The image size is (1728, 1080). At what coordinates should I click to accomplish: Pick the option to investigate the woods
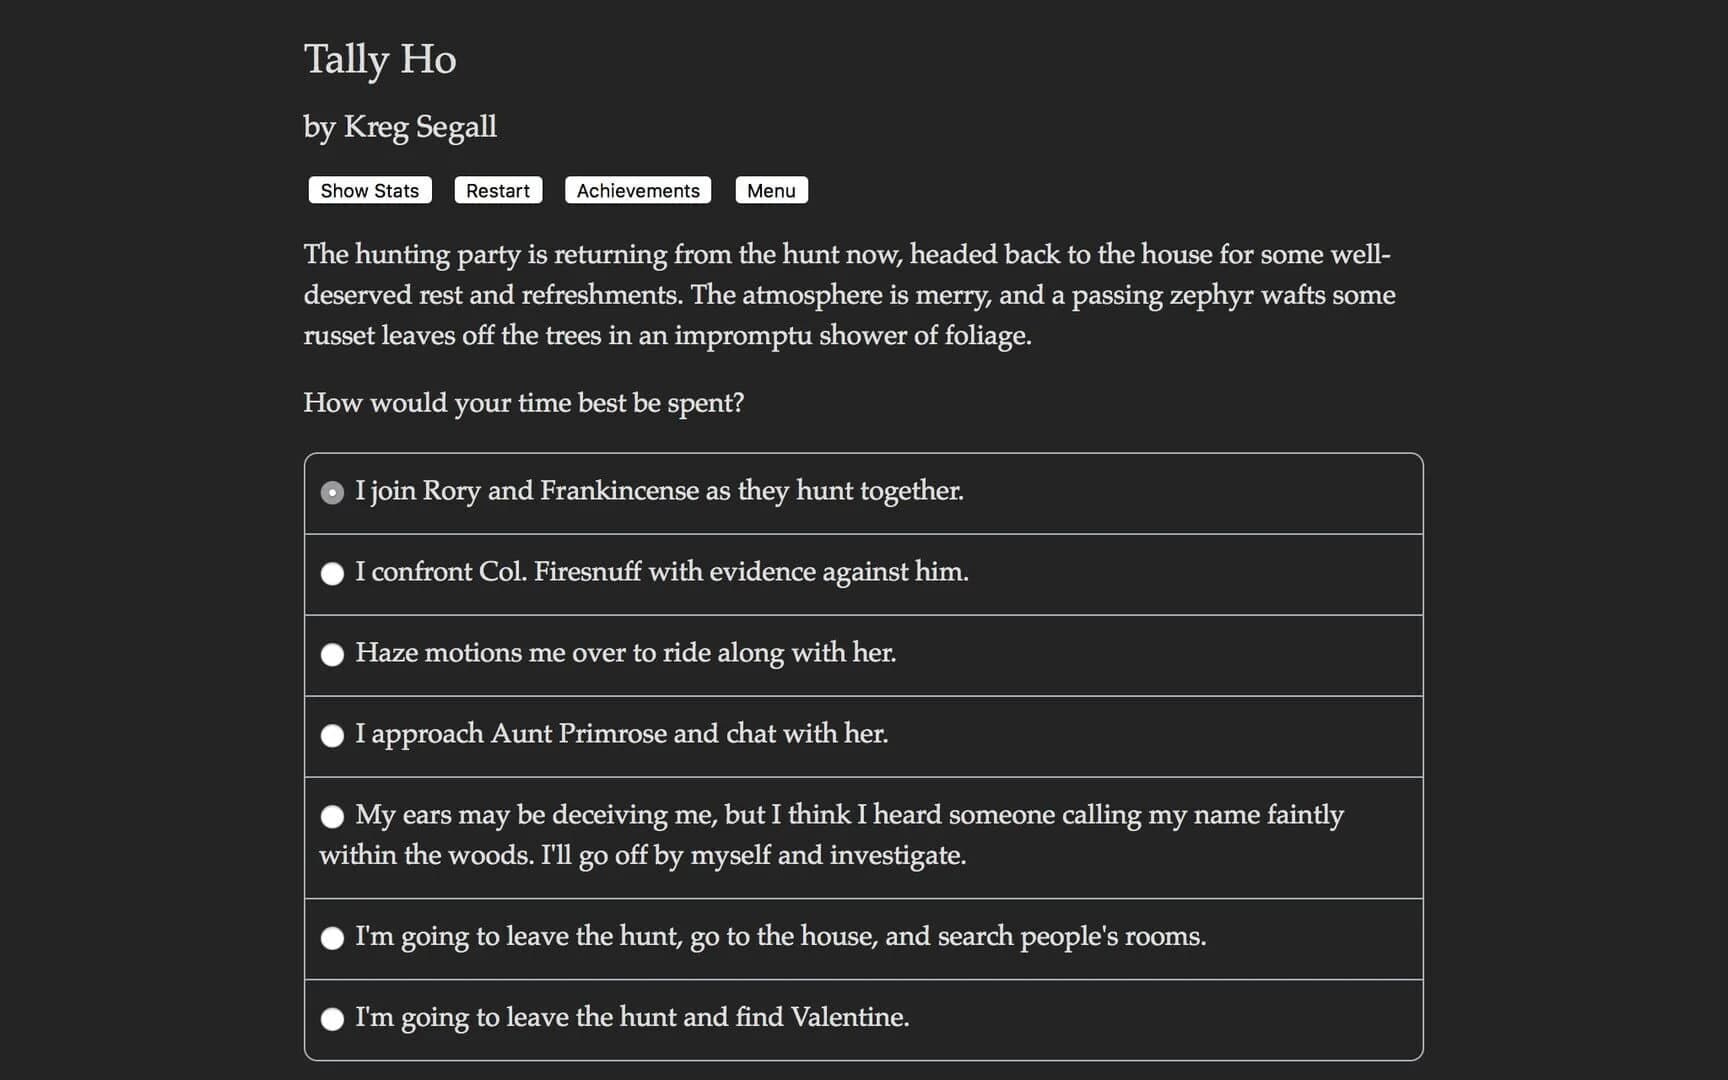(830, 835)
